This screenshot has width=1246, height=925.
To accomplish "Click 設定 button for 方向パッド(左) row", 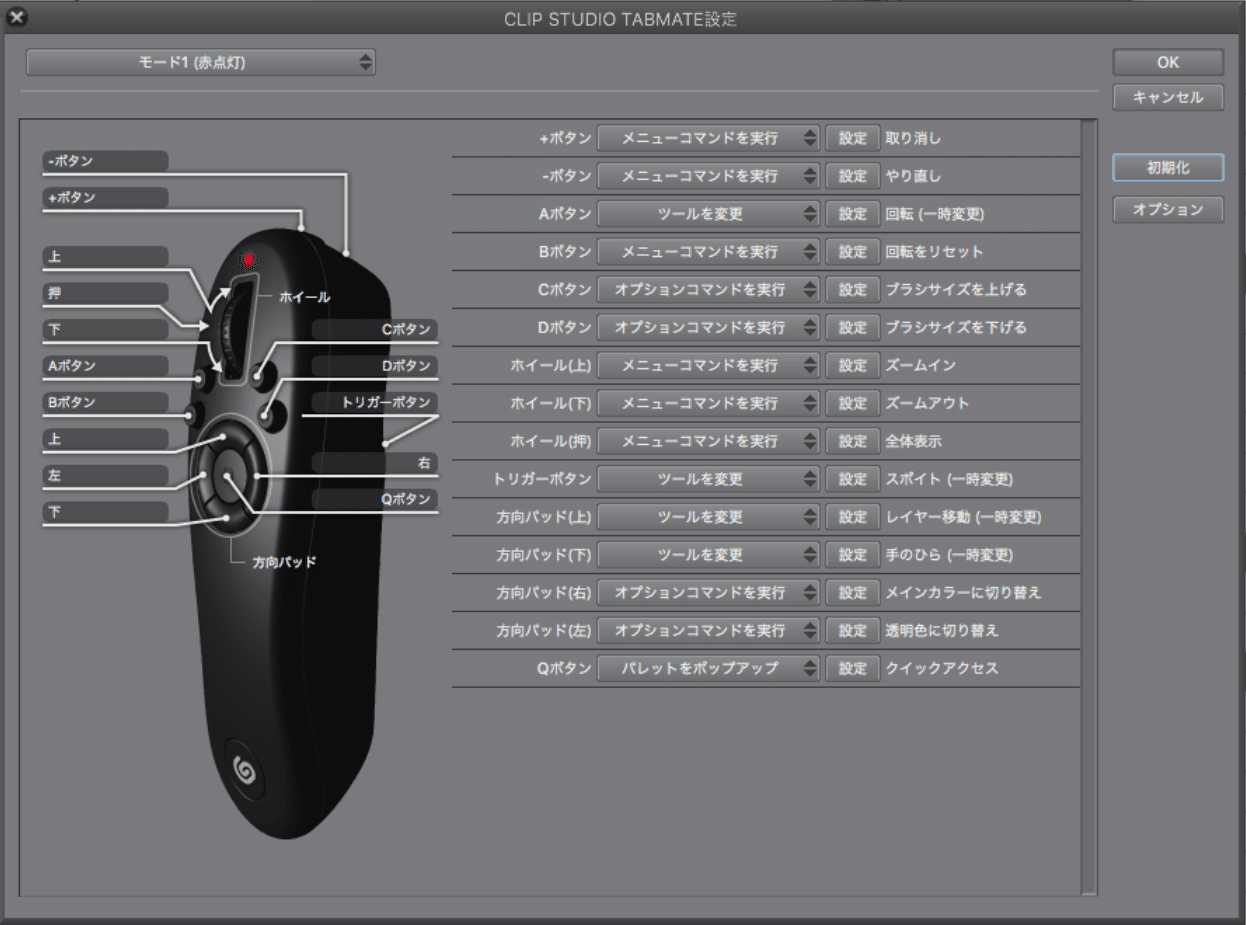I will [x=852, y=631].
